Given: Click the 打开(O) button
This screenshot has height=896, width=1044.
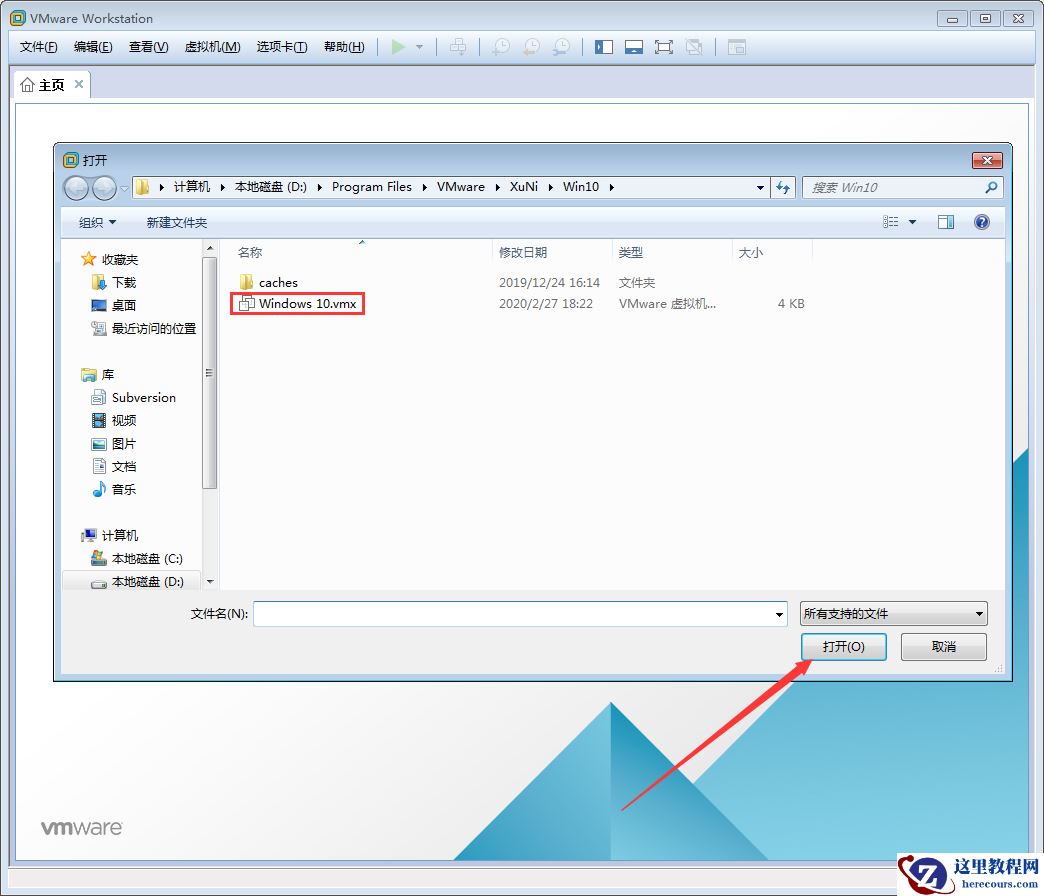Looking at the screenshot, I should click(844, 647).
